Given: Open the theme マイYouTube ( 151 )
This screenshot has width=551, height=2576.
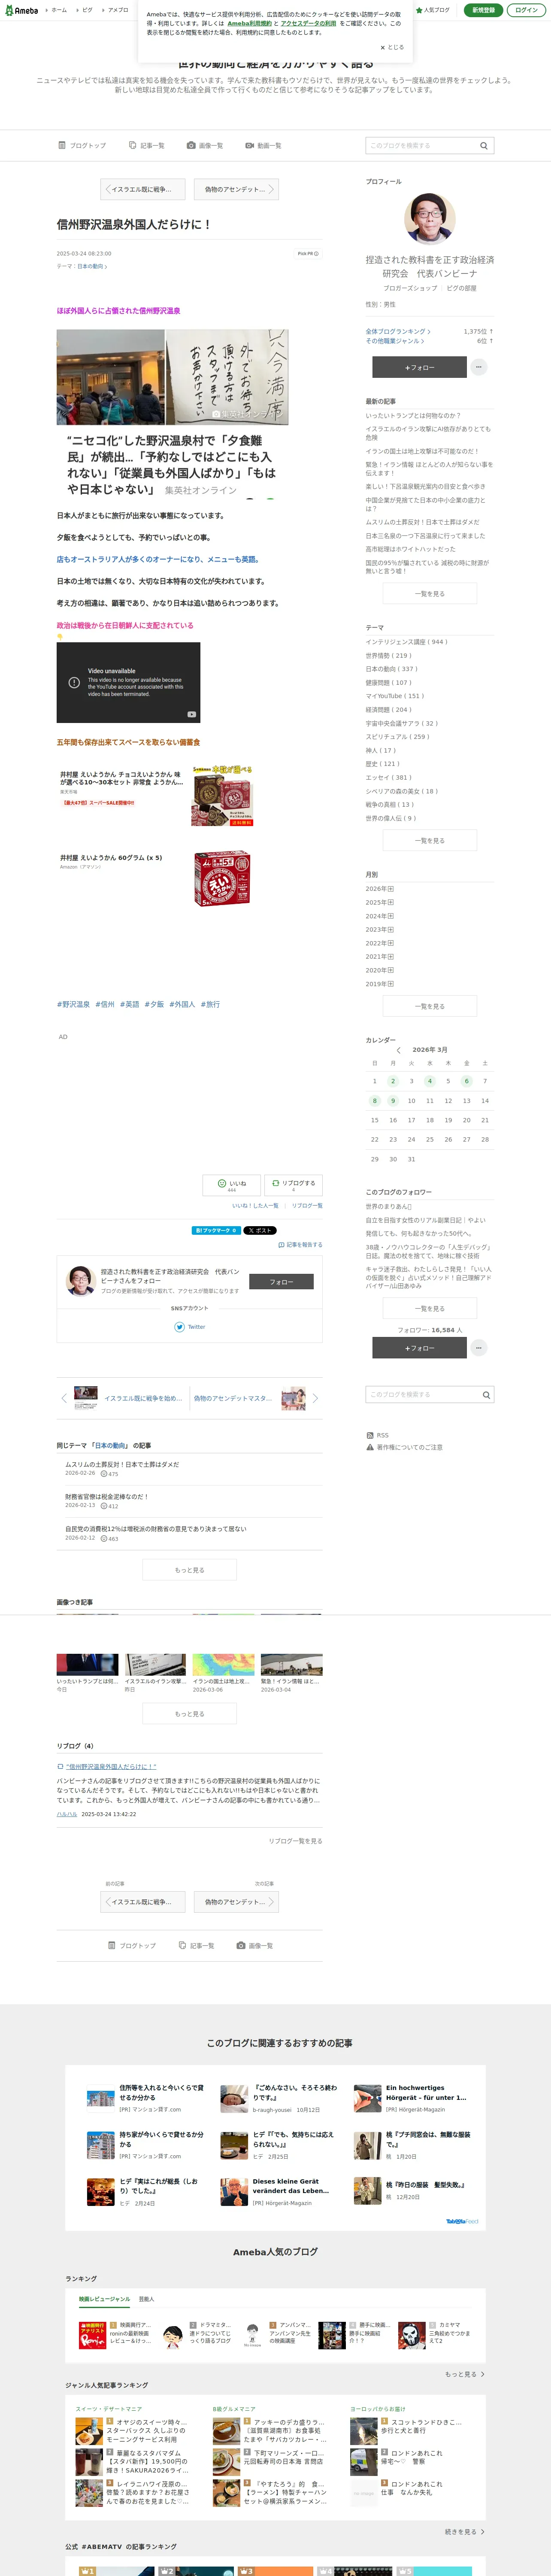Looking at the screenshot, I should (394, 696).
